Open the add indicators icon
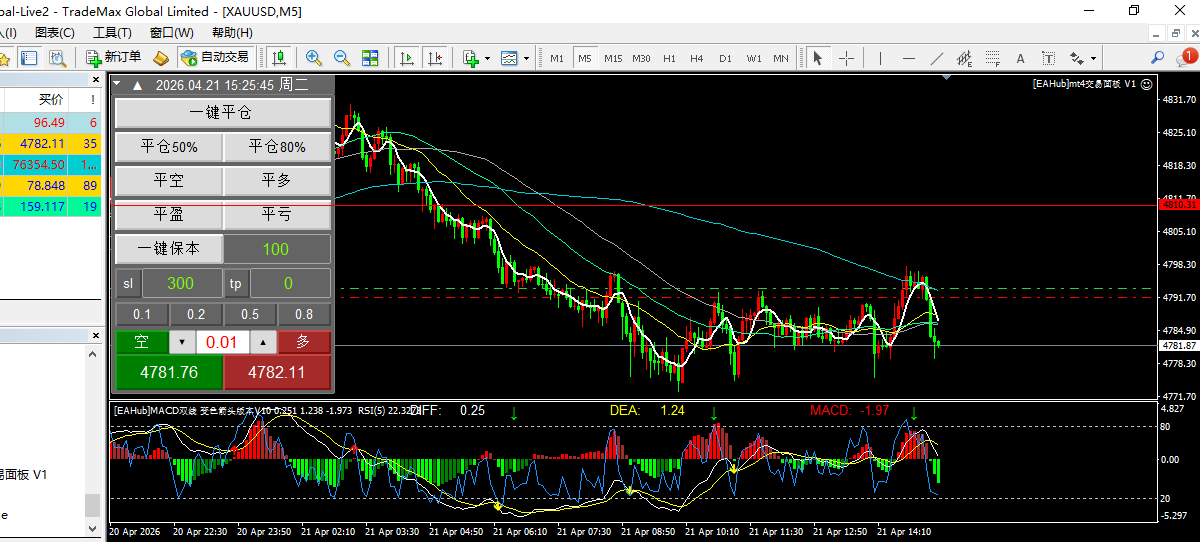This screenshot has width=1200, height=542. coord(471,58)
